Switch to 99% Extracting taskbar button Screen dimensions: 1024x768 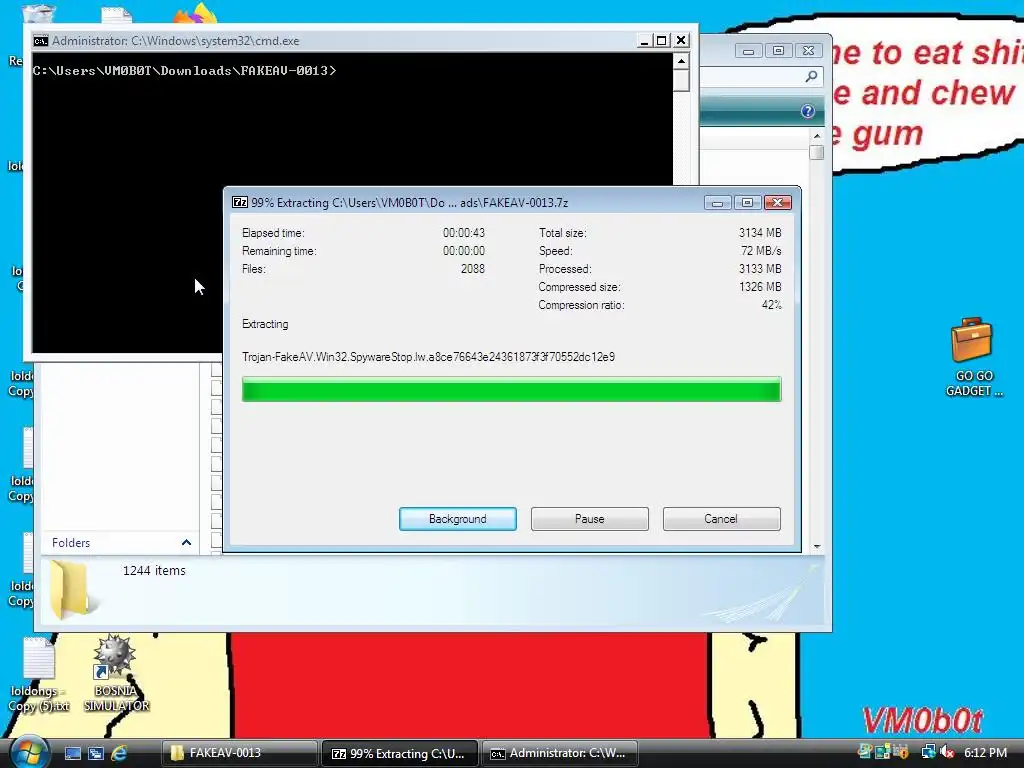click(399, 753)
